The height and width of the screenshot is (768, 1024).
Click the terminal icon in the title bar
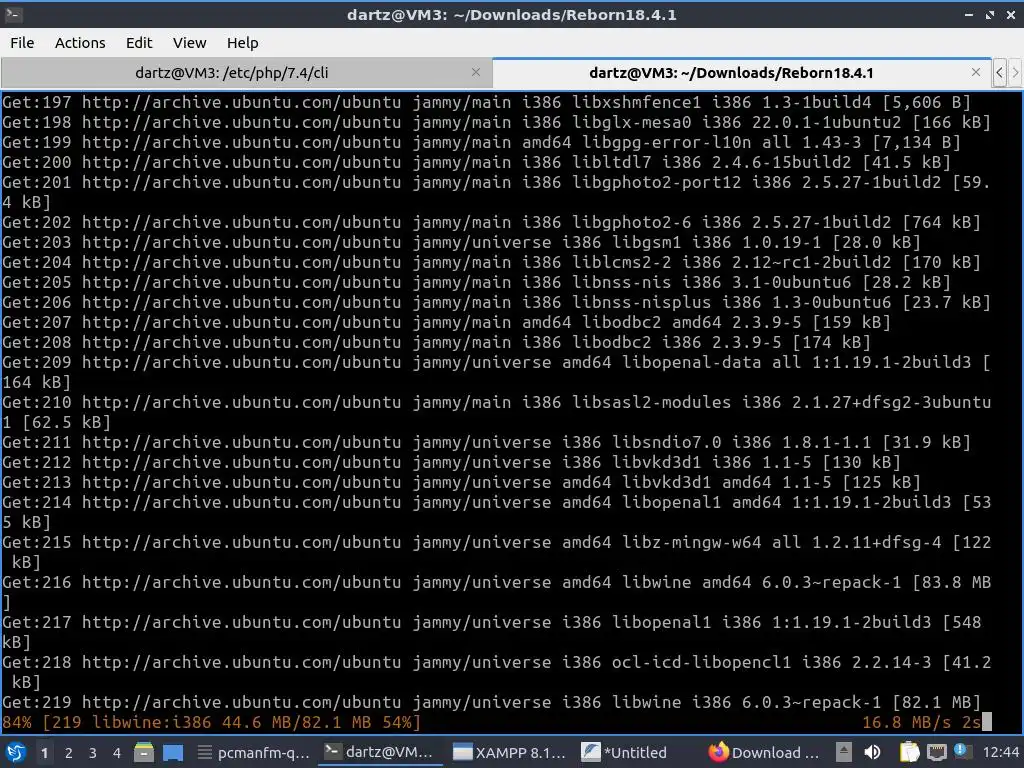click(x=14, y=14)
